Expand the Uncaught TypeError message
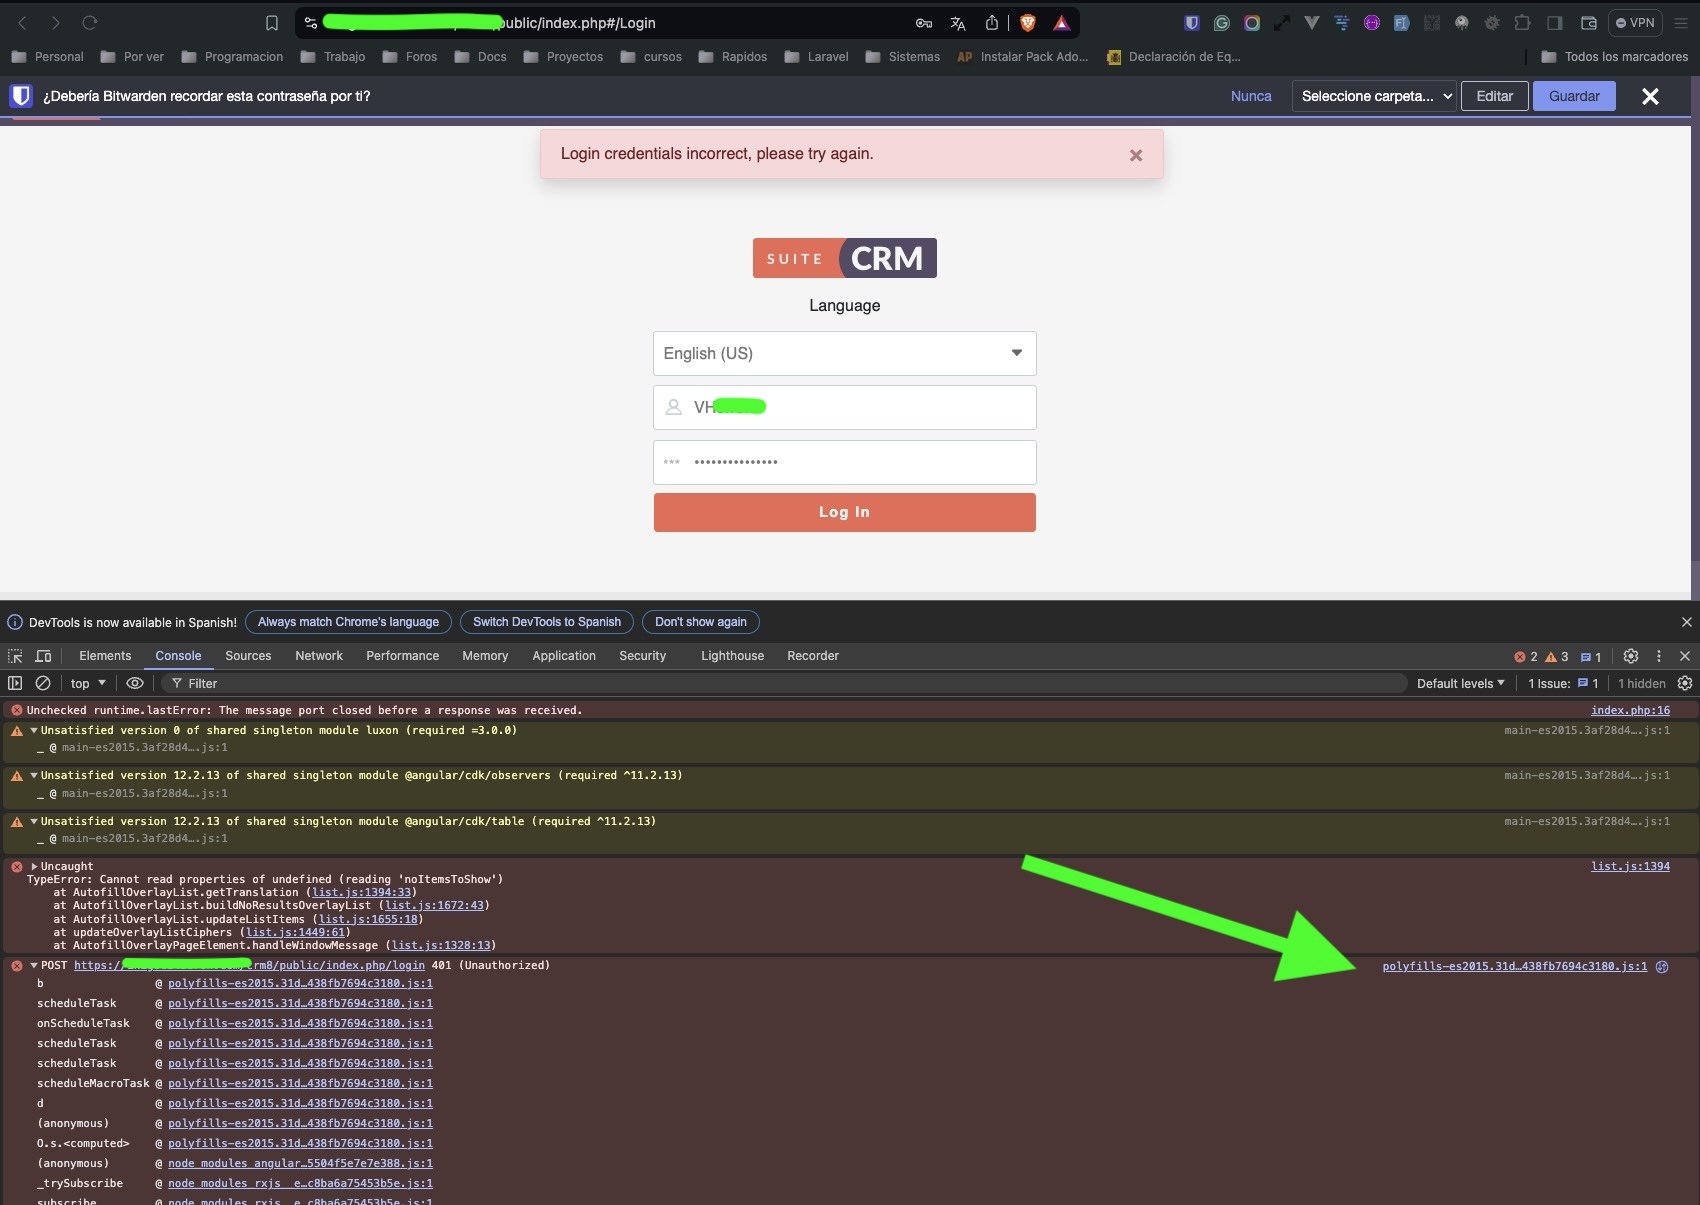 click(34, 866)
